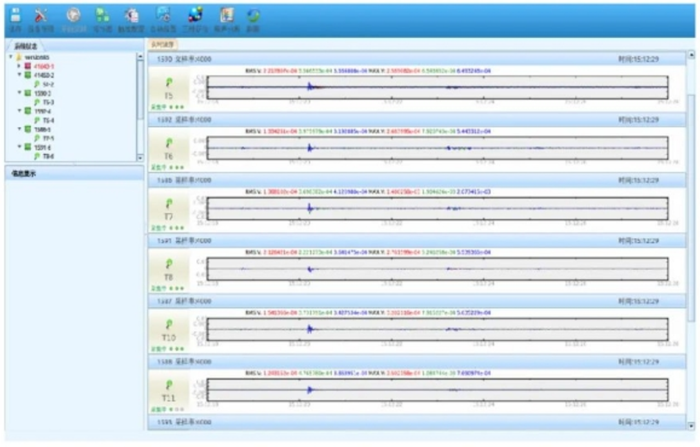This screenshot has width=700, height=447.
Task: Click the T6 waveform plot
Action: 438,148
